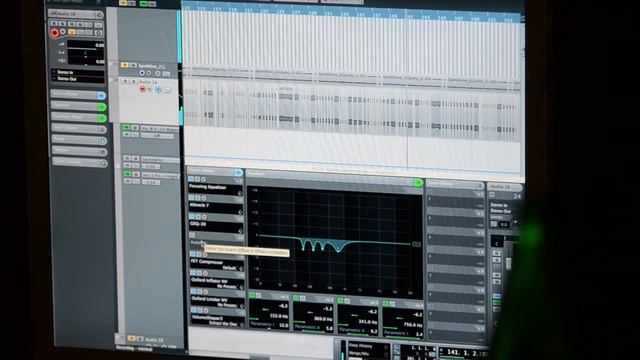
Task: Mute the Synthline track
Action: [124, 65]
